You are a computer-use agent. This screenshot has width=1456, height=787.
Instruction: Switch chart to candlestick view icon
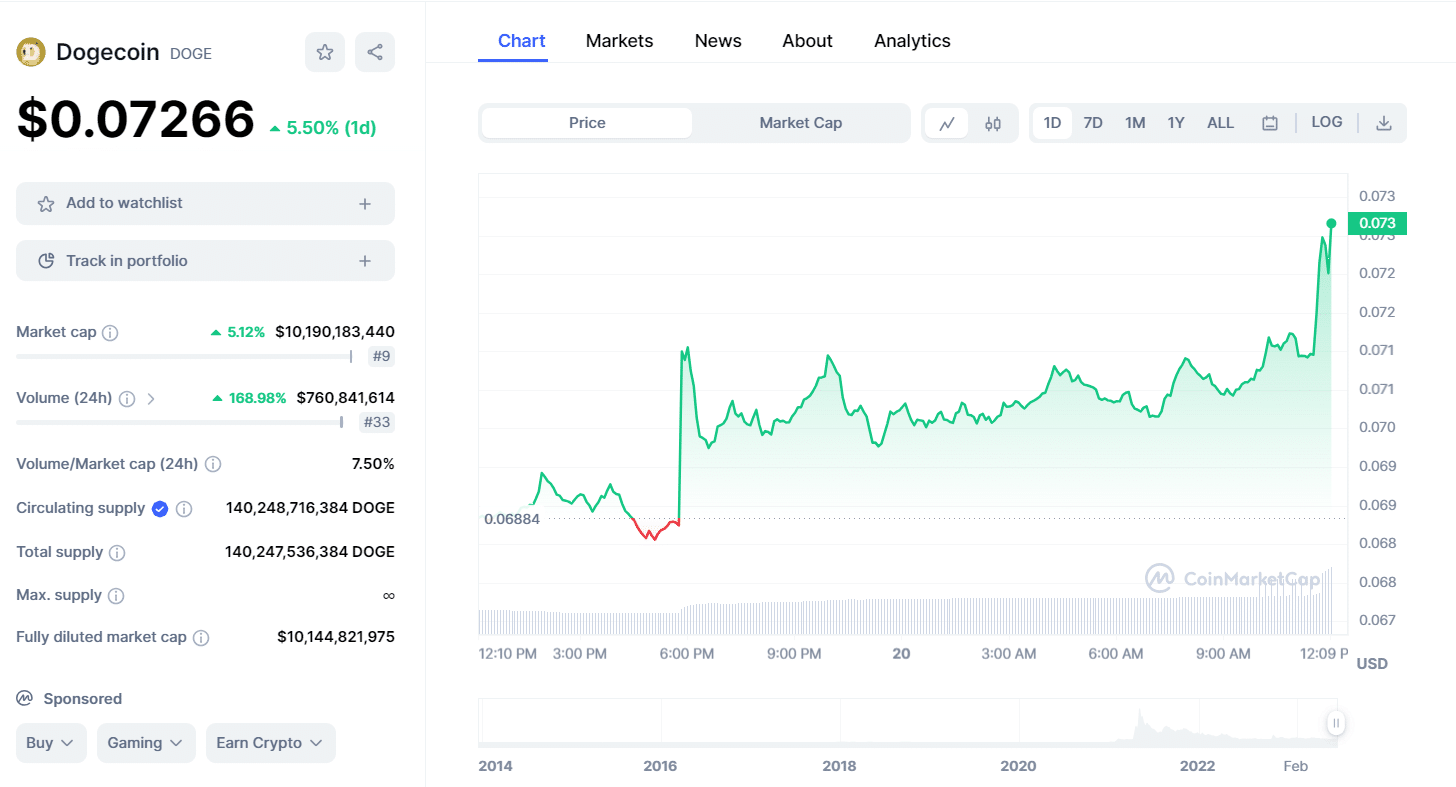tap(993, 123)
